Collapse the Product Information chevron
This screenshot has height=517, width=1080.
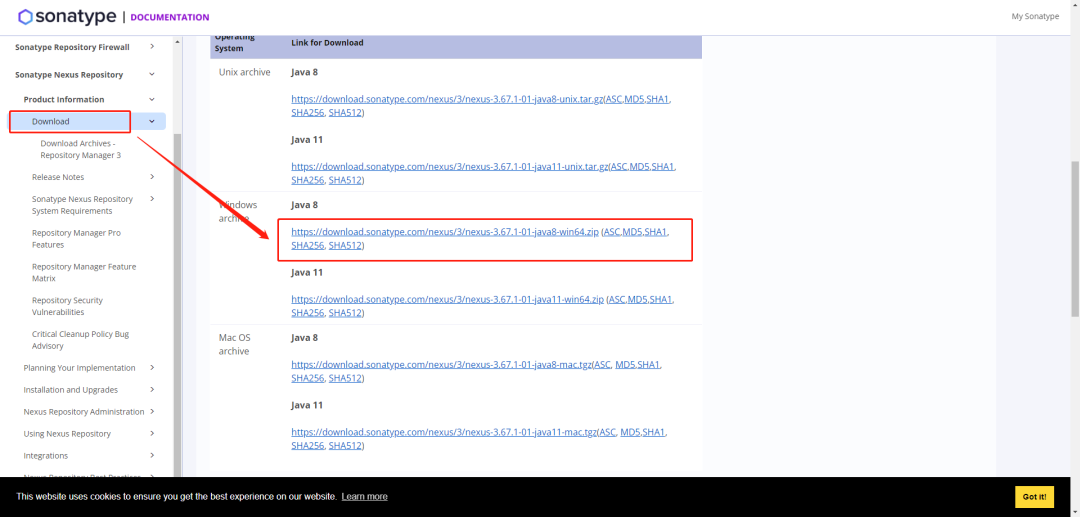(x=152, y=99)
